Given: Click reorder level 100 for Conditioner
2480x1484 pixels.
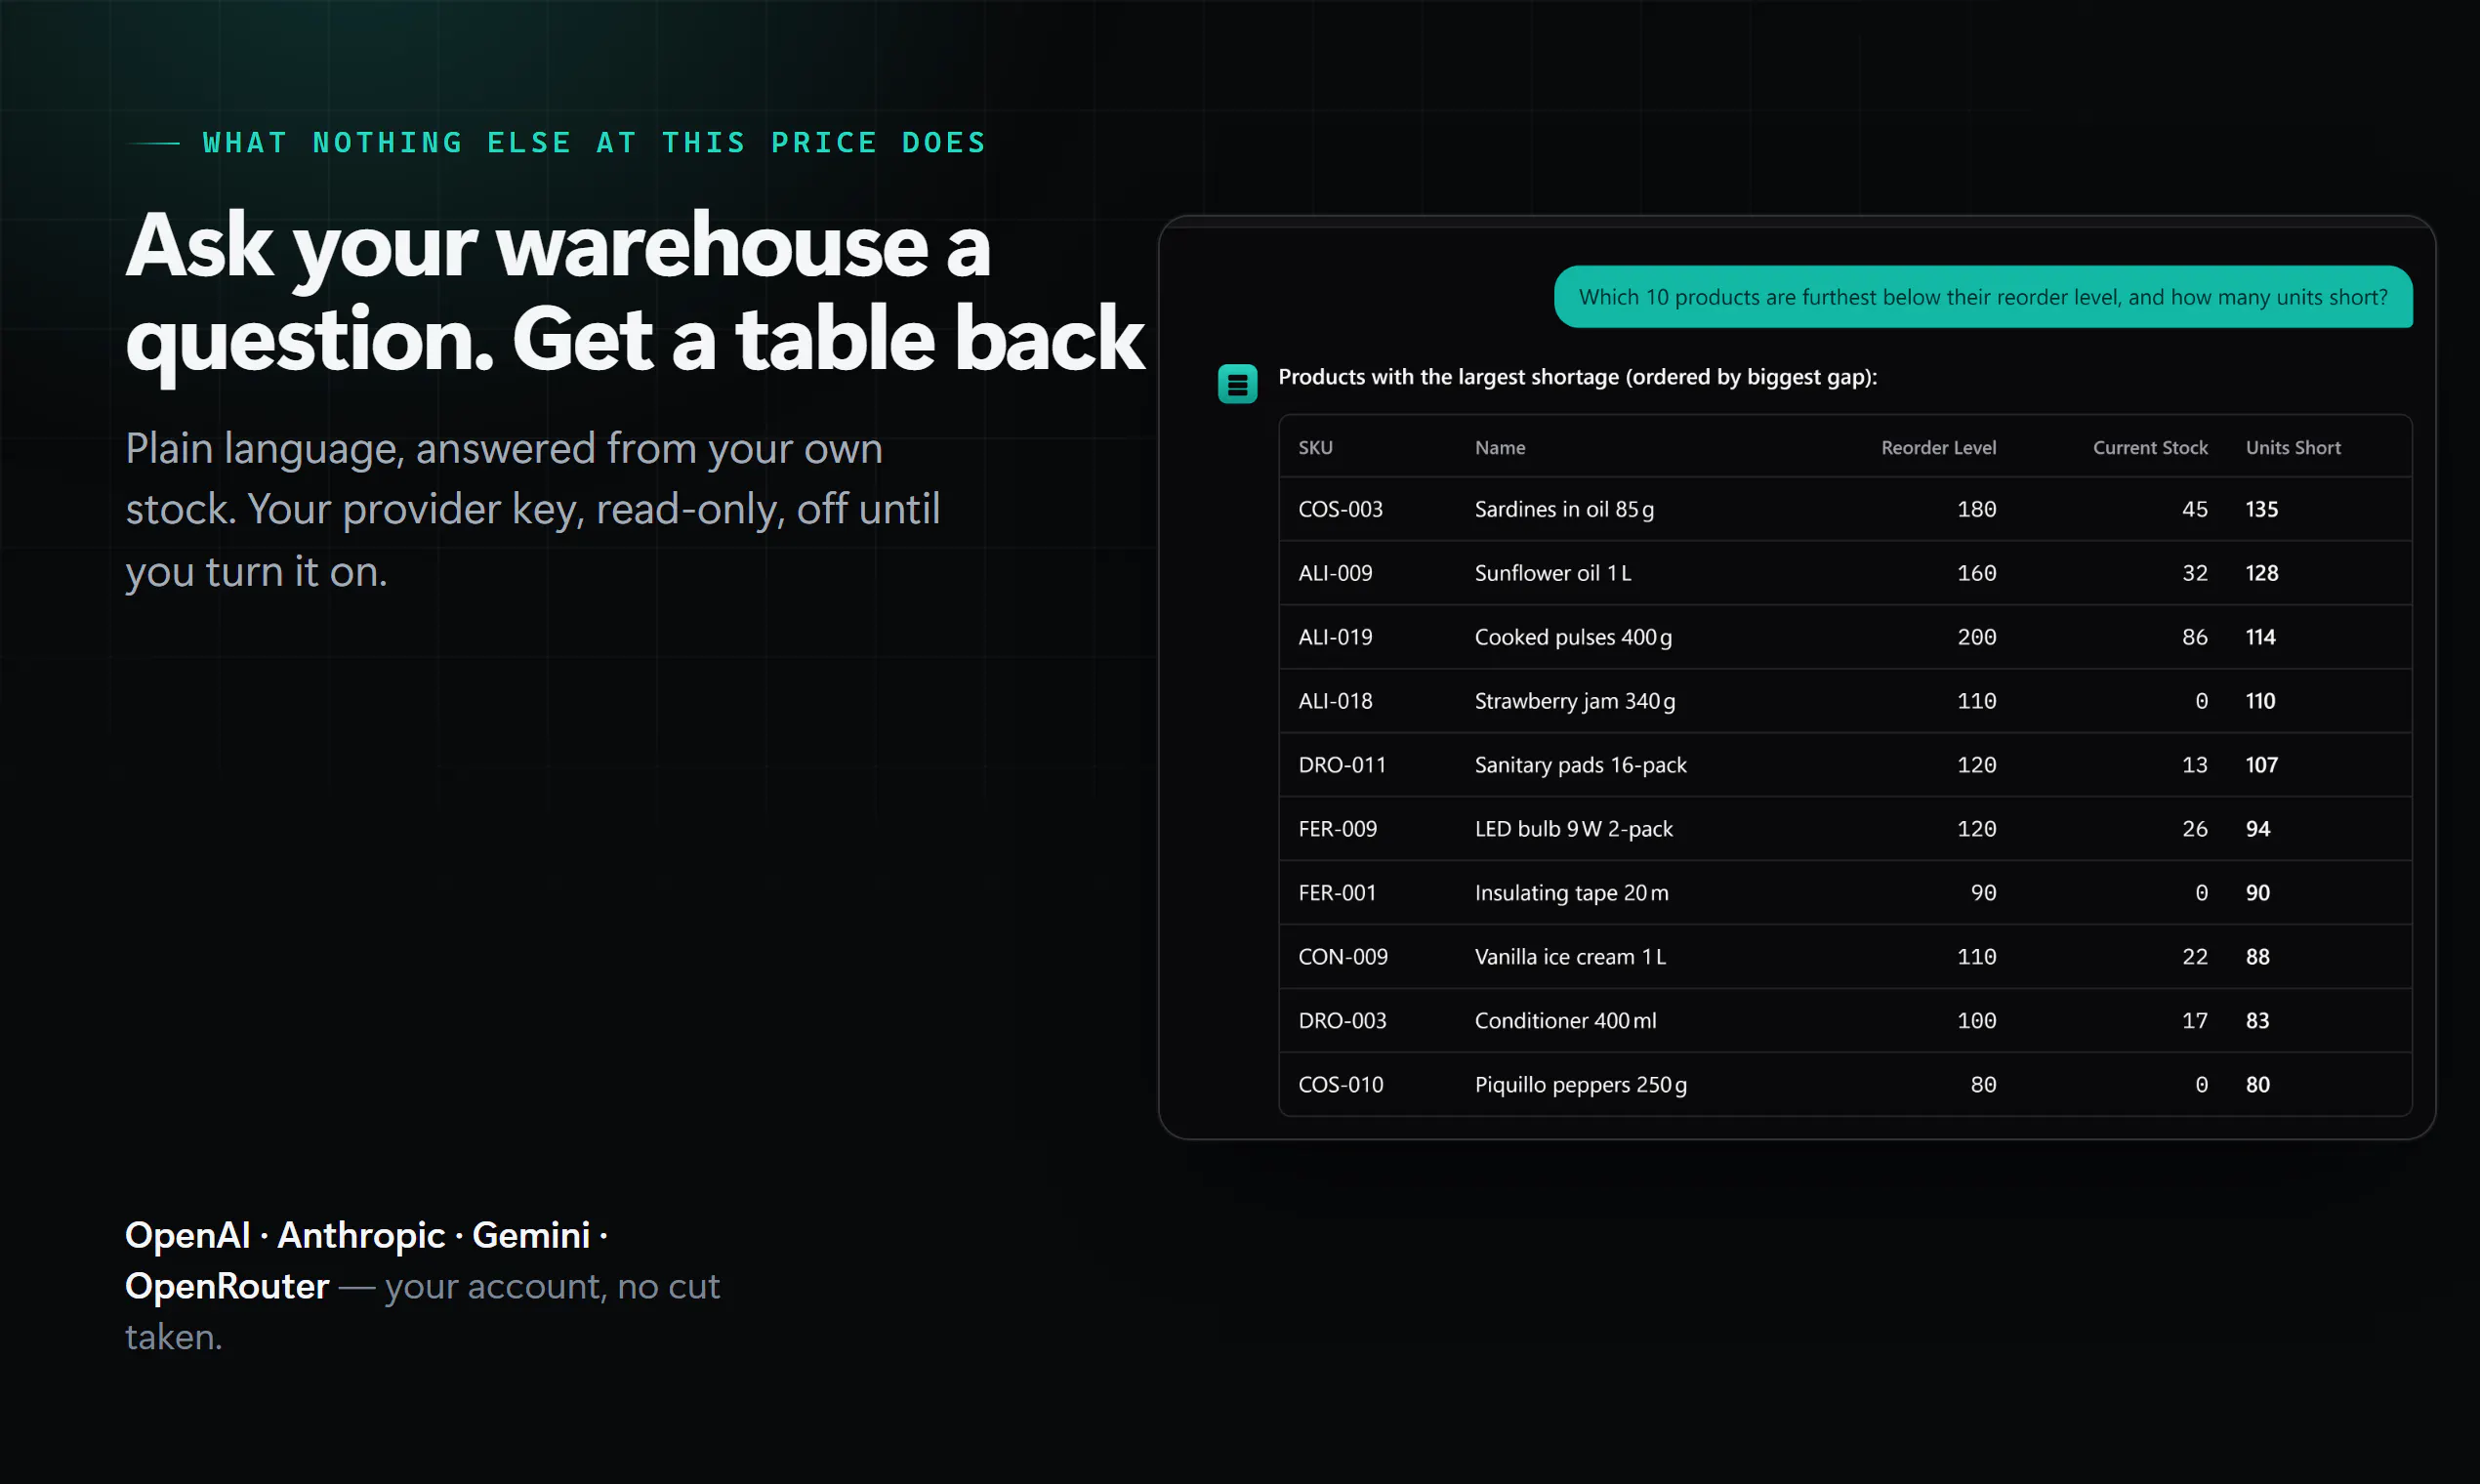Looking at the screenshot, I should pos(1977,1021).
